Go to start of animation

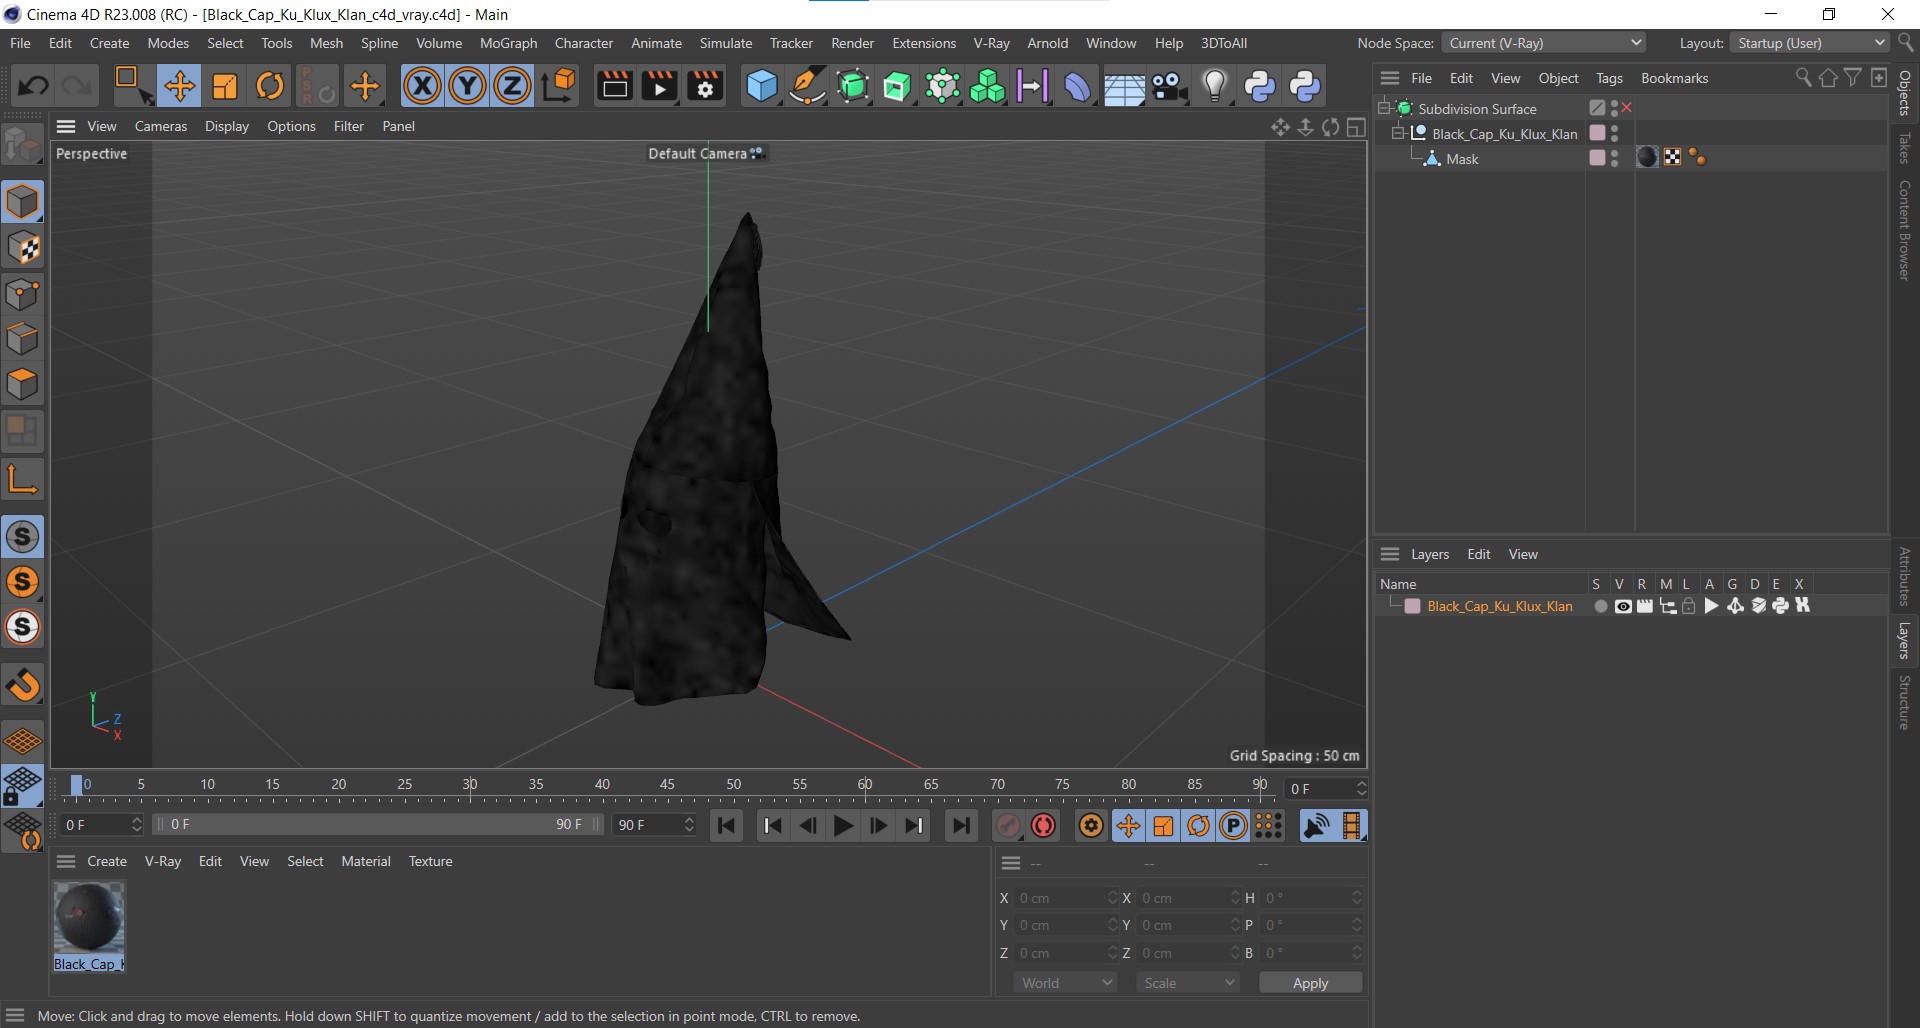727,826
